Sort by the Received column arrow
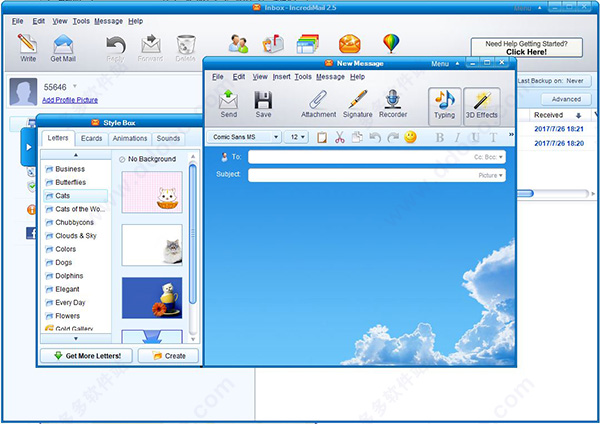 pyautogui.click(x=579, y=115)
